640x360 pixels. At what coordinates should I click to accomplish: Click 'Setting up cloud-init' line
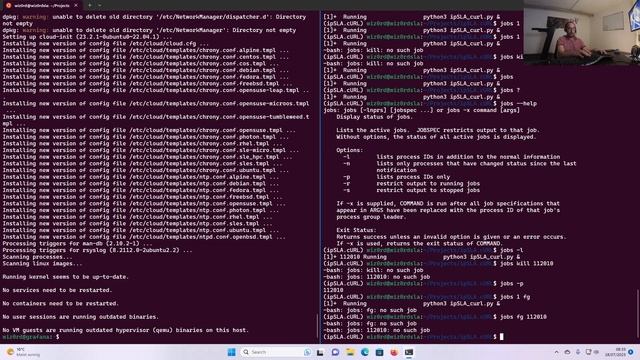(87, 37)
